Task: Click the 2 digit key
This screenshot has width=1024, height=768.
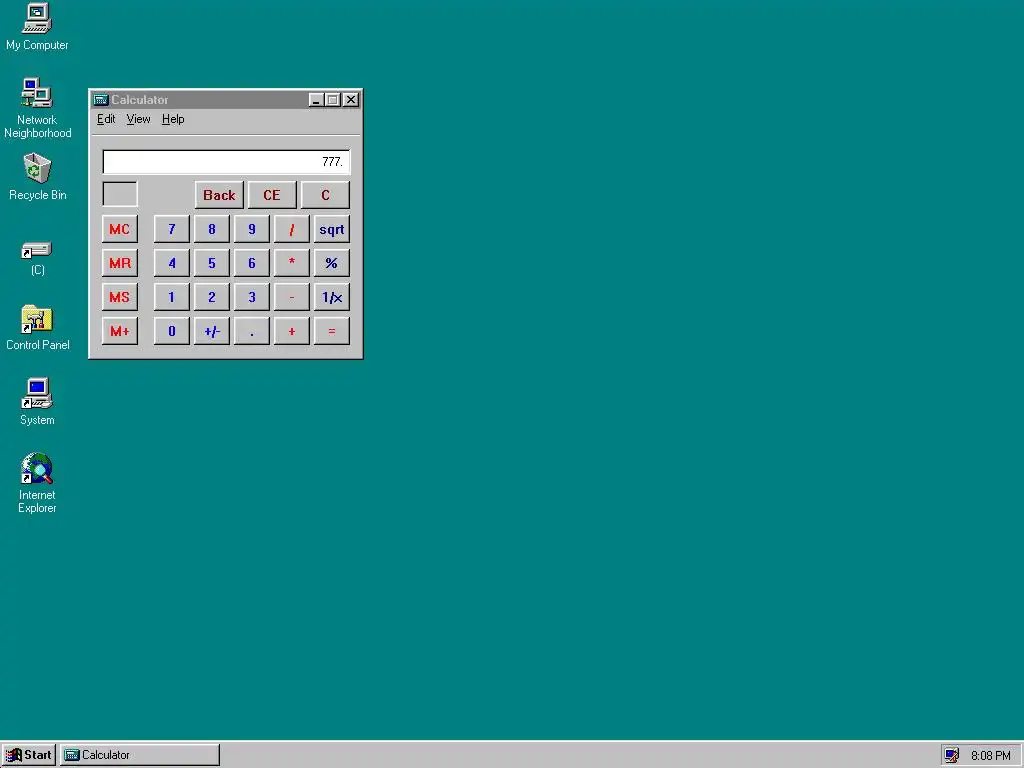Action: 212,297
